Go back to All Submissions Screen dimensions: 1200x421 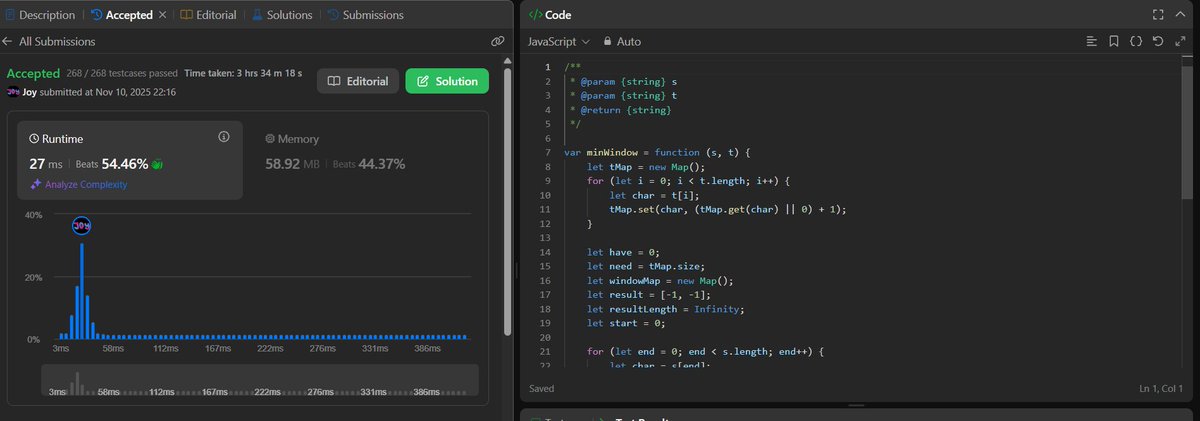point(49,41)
